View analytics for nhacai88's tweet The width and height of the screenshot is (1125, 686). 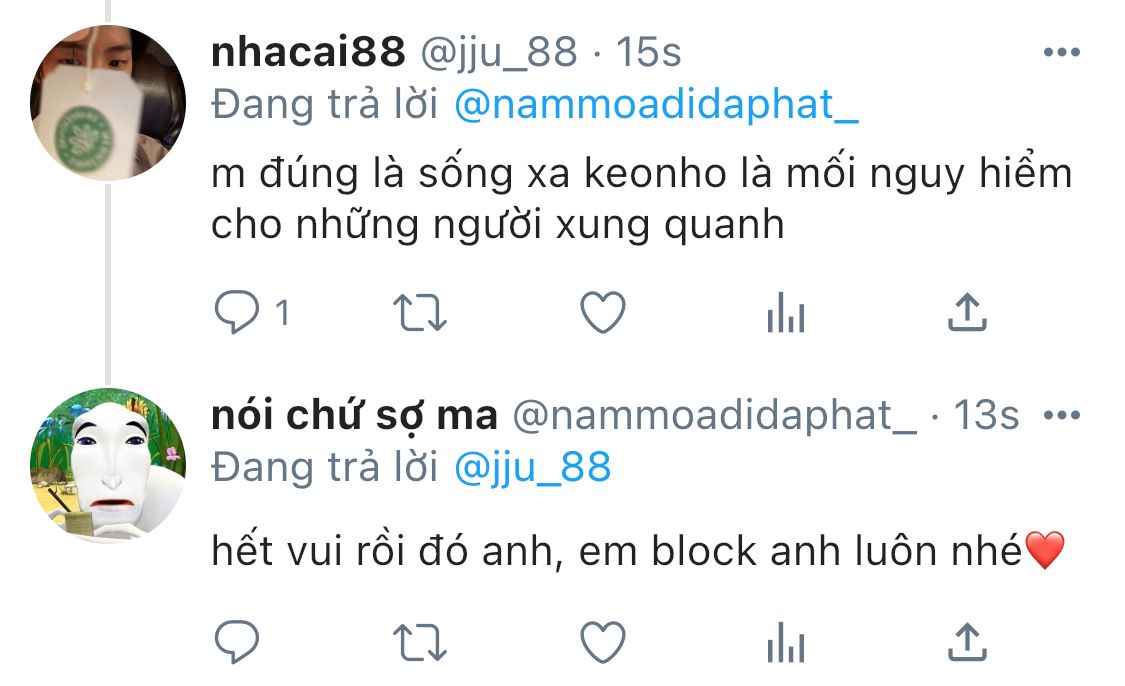[x=786, y=312]
